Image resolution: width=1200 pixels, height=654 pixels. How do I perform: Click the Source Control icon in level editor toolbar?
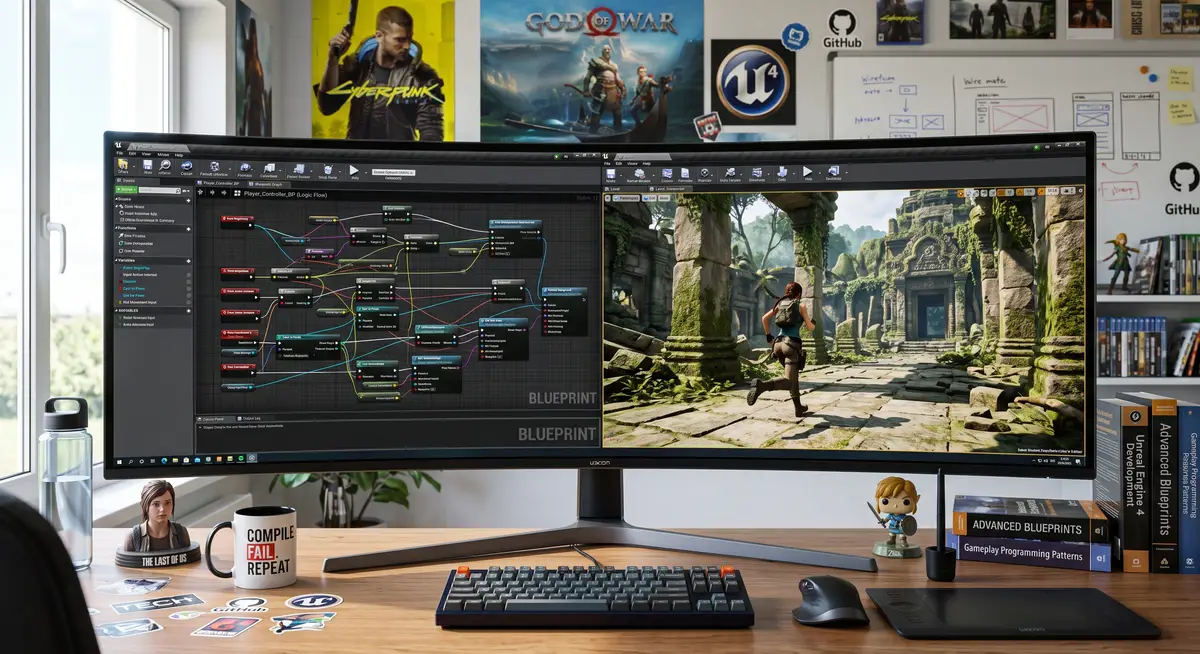pyautogui.click(x=639, y=174)
